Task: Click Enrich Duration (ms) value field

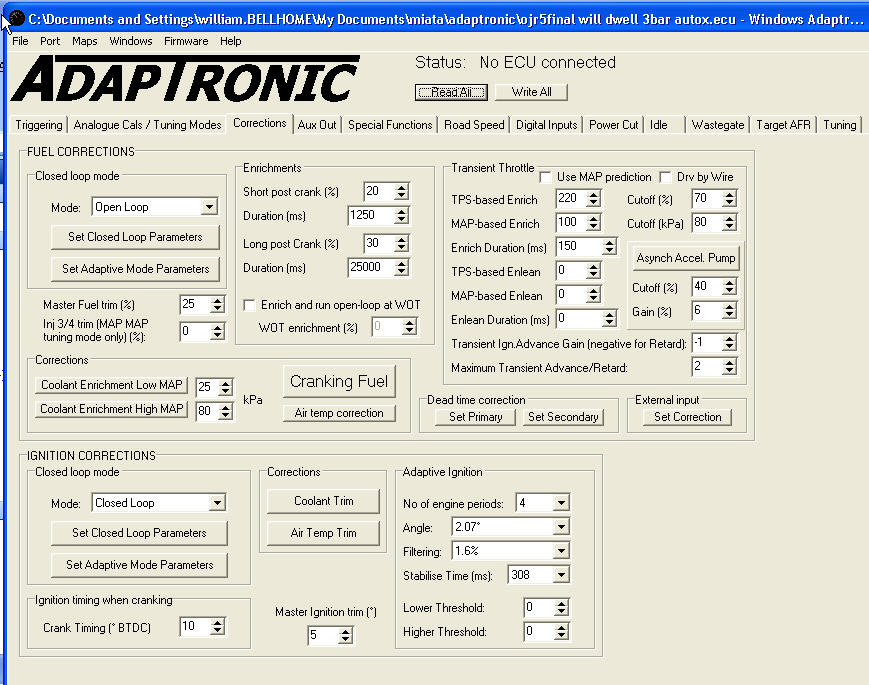Action: pos(579,247)
